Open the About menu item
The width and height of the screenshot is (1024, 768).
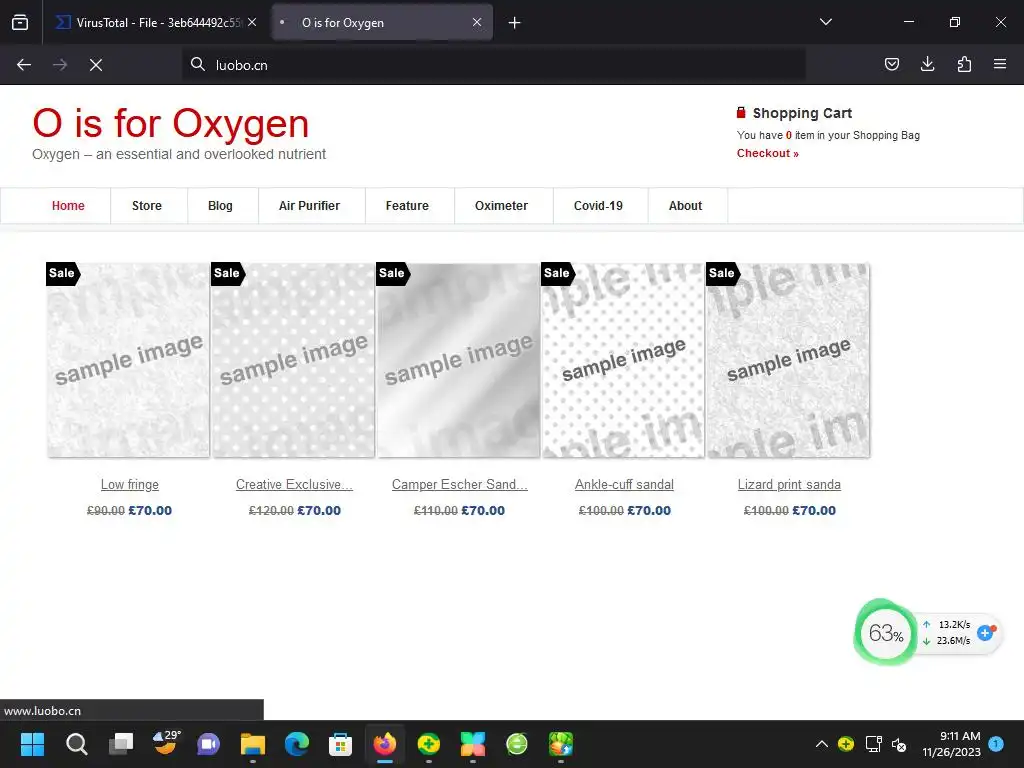click(686, 206)
